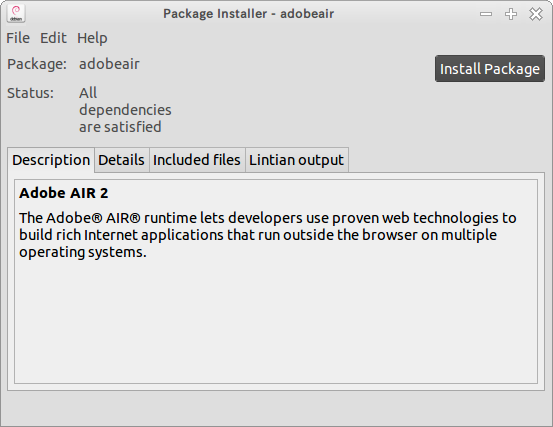Switch to the Details tab
The width and height of the screenshot is (553, 427).
[121, 160]
